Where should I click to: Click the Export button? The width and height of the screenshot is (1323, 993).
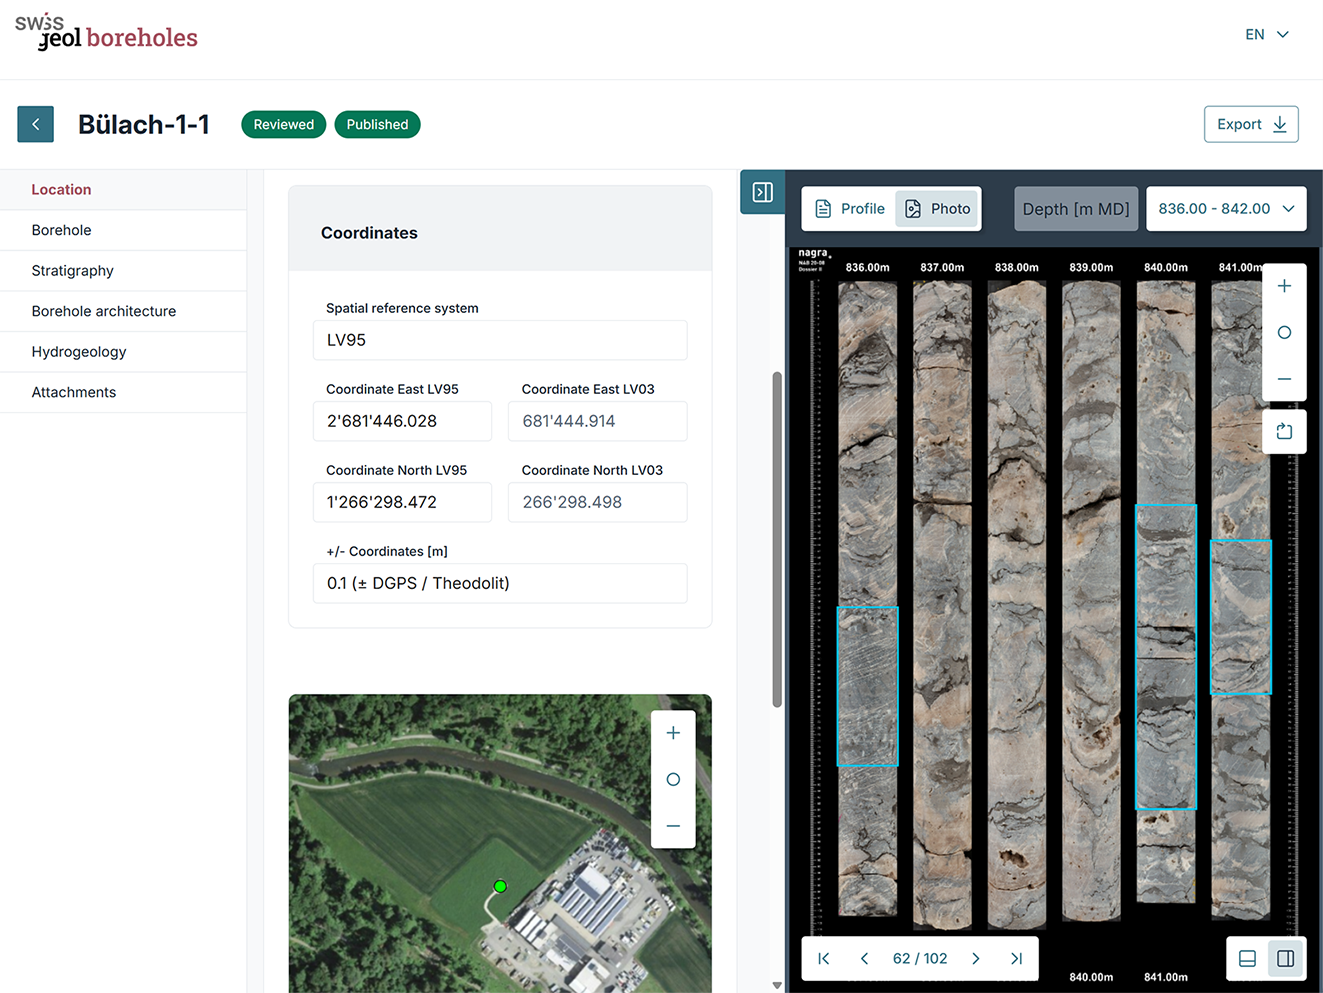1251,124
